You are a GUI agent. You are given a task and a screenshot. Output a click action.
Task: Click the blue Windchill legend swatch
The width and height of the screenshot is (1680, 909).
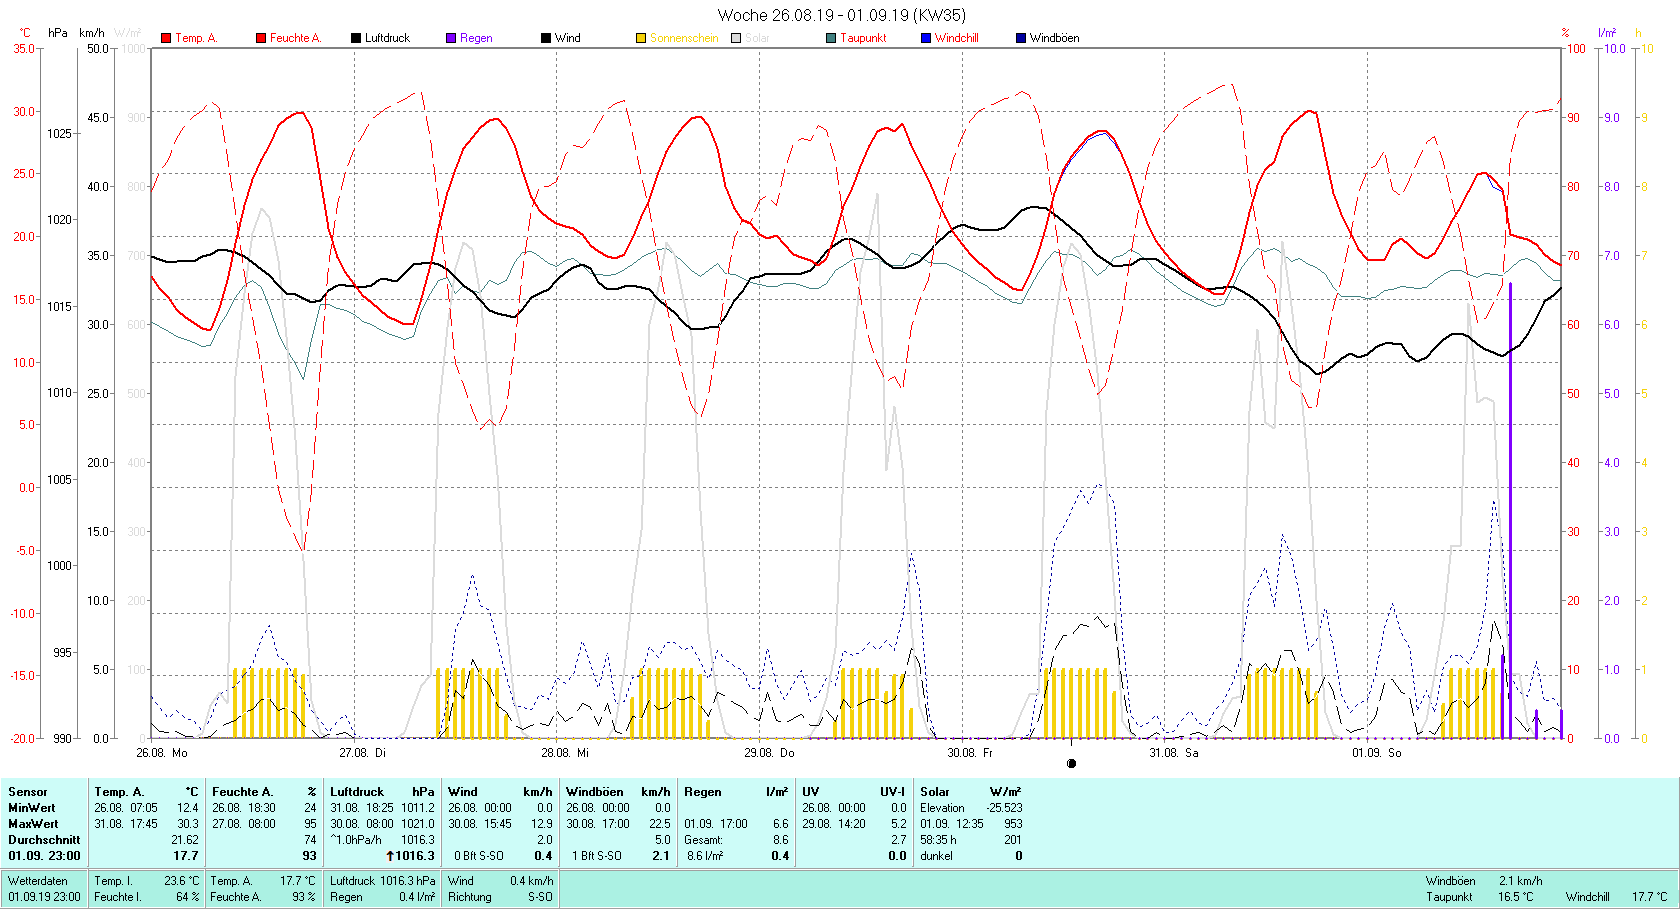tap(926, 38)
